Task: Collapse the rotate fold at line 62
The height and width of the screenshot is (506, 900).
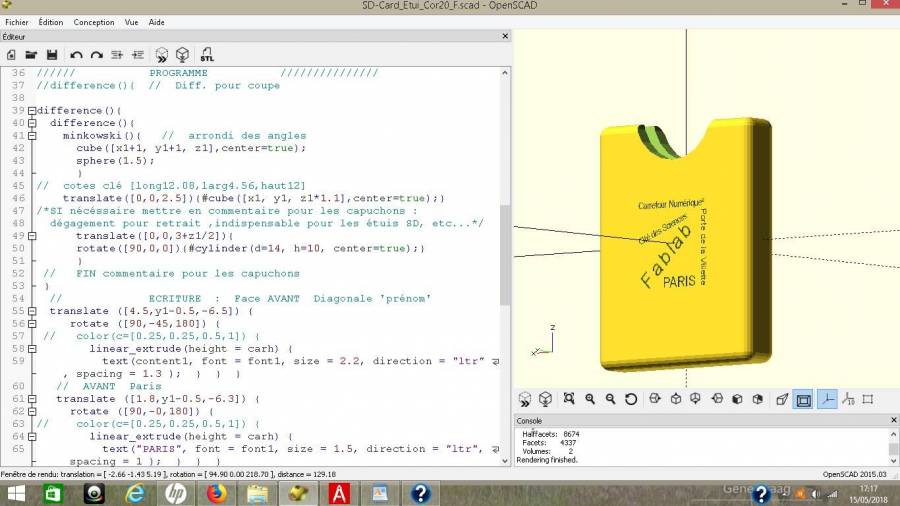Action: tap(32, 411)
